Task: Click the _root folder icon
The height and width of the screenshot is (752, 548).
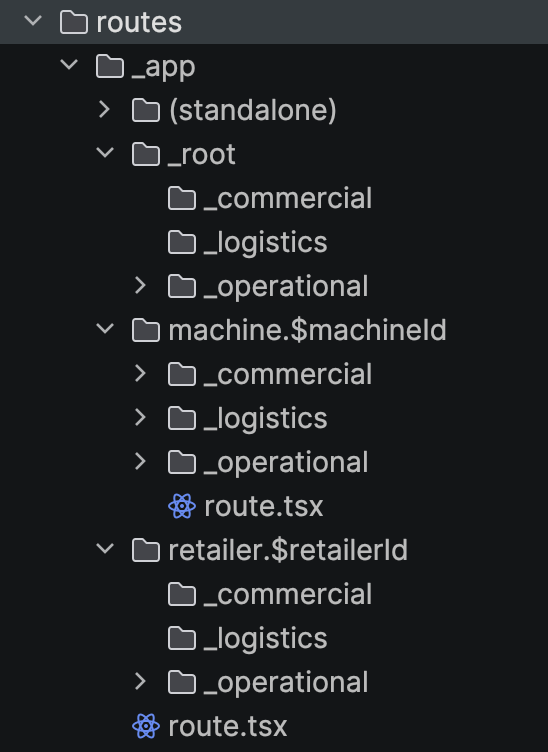Action: click(x=146, y=154)
